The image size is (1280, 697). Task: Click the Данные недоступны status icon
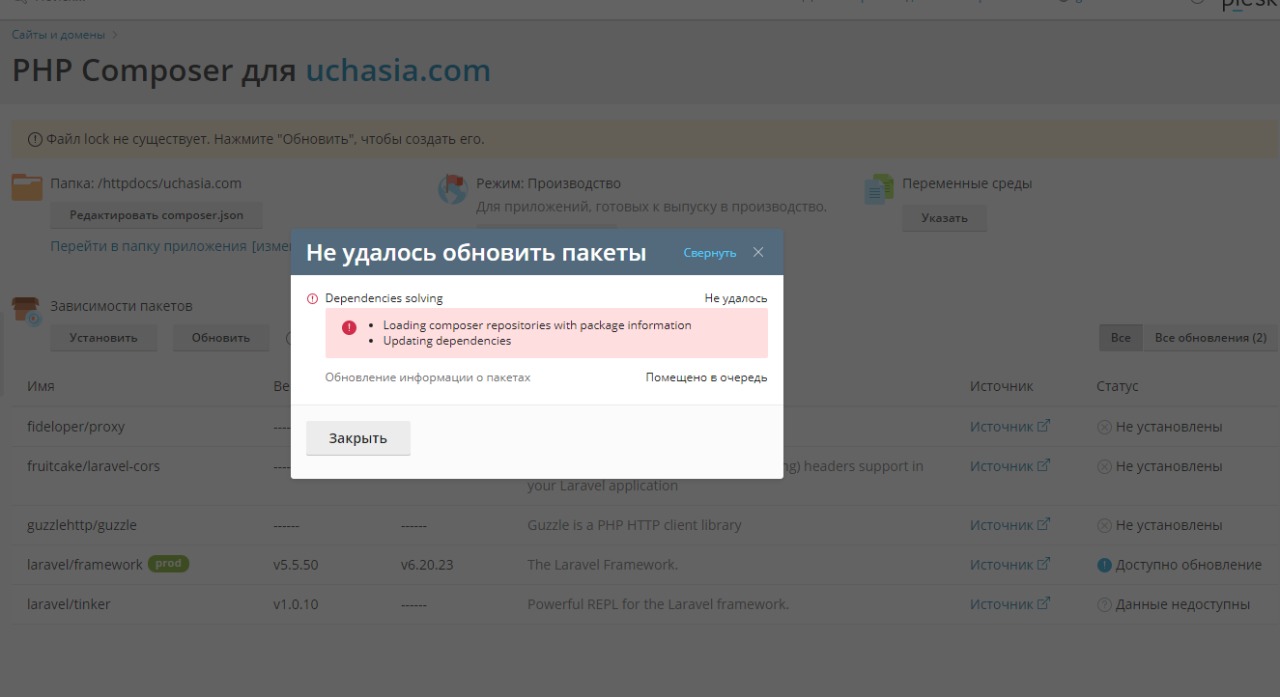(x=1104, y=604)
